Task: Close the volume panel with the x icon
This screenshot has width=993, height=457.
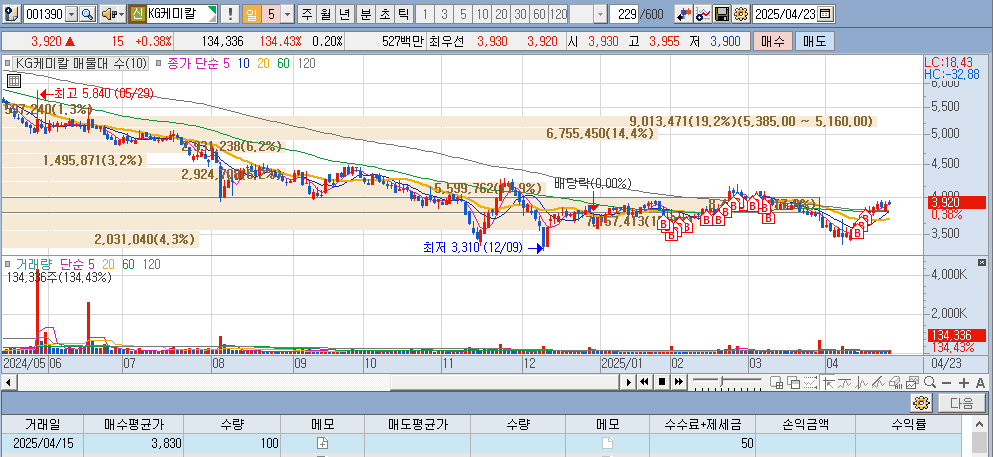Action: tap(982, 262)
